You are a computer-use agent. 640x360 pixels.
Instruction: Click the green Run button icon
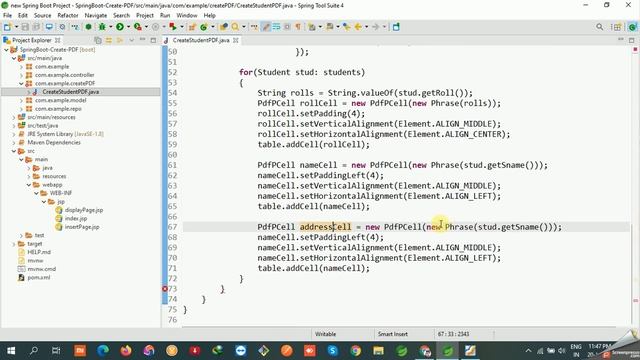pos(120,27)
